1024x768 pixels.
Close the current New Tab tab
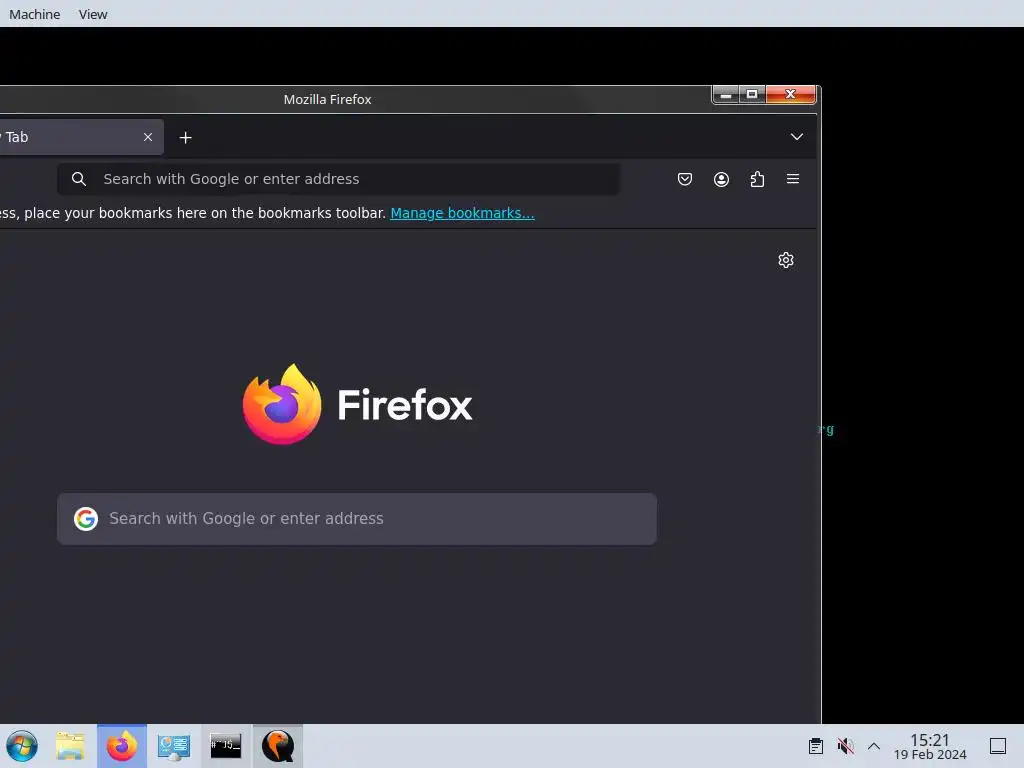(x=148, y=137)
